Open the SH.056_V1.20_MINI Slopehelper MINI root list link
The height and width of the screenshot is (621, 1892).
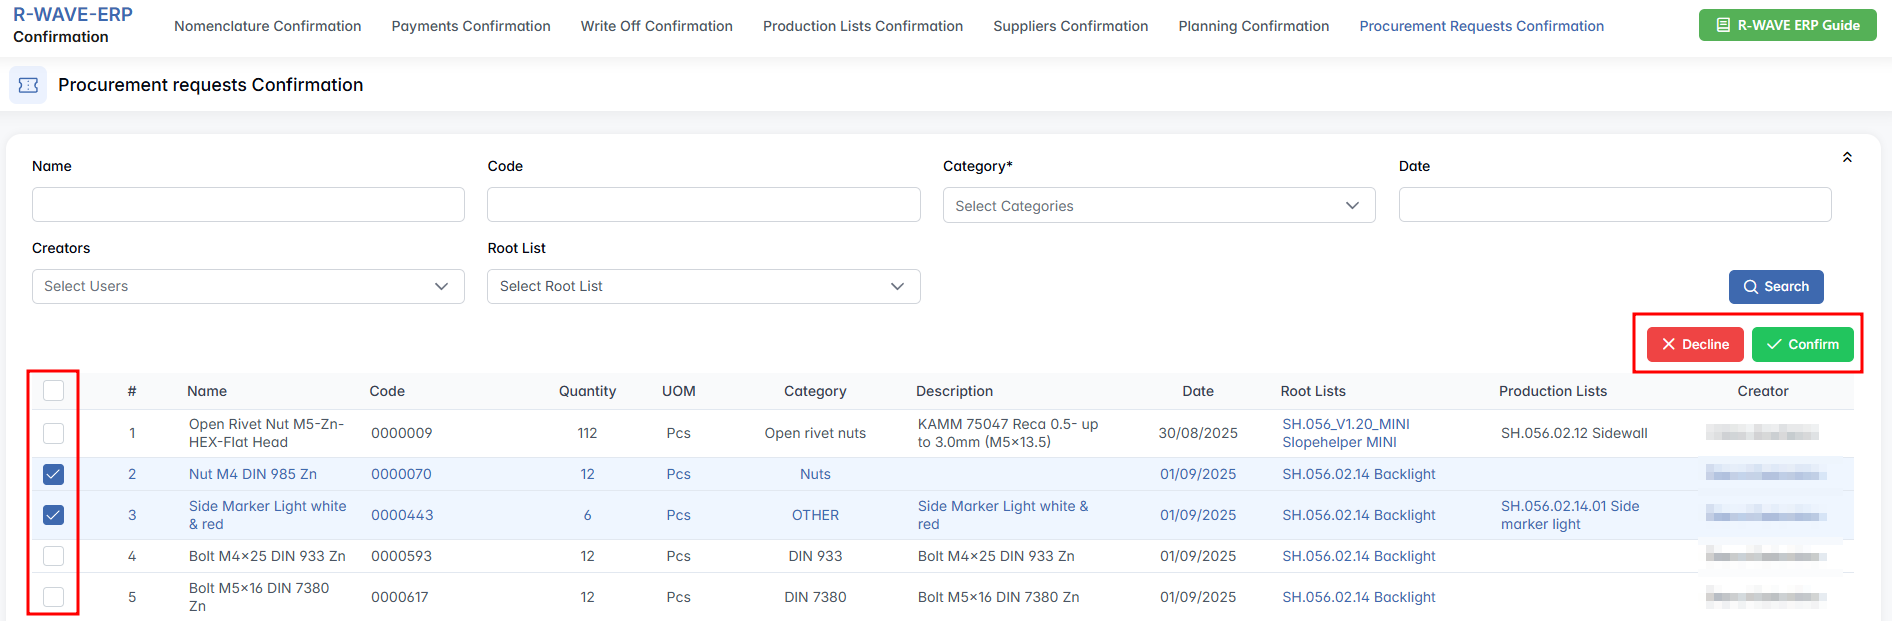(1345, 433)
